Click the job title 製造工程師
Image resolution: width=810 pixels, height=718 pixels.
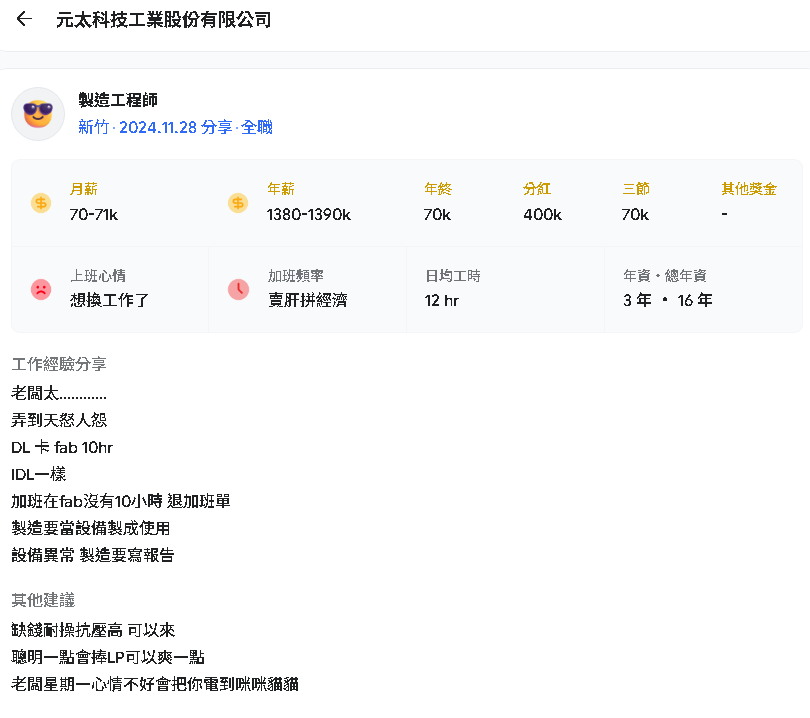click(118, 100)
